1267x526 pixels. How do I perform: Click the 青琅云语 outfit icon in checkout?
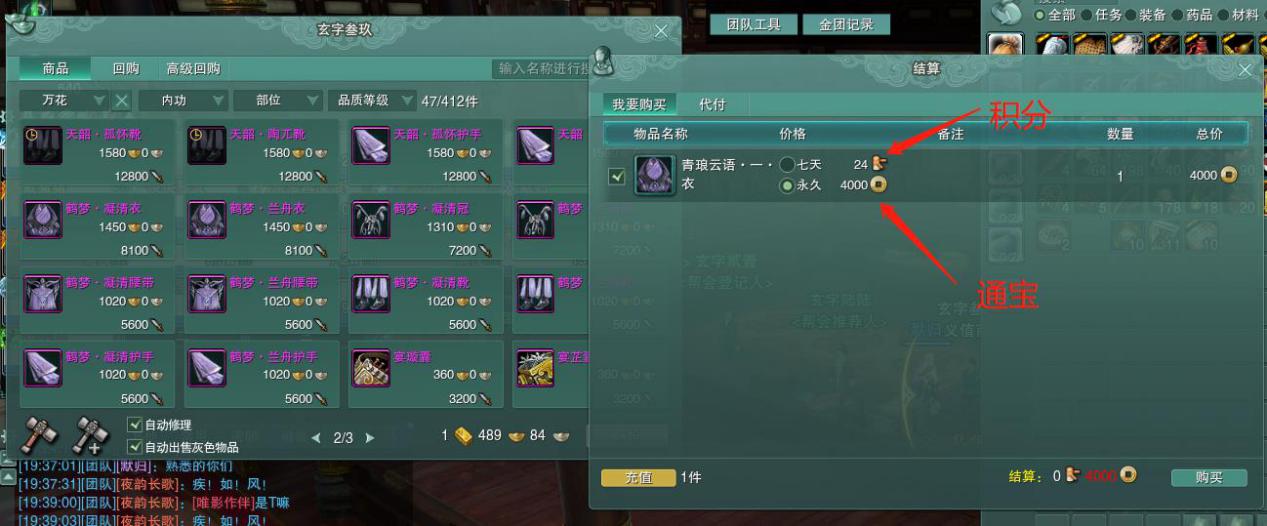pyautogui.click(x=655, y=176)
